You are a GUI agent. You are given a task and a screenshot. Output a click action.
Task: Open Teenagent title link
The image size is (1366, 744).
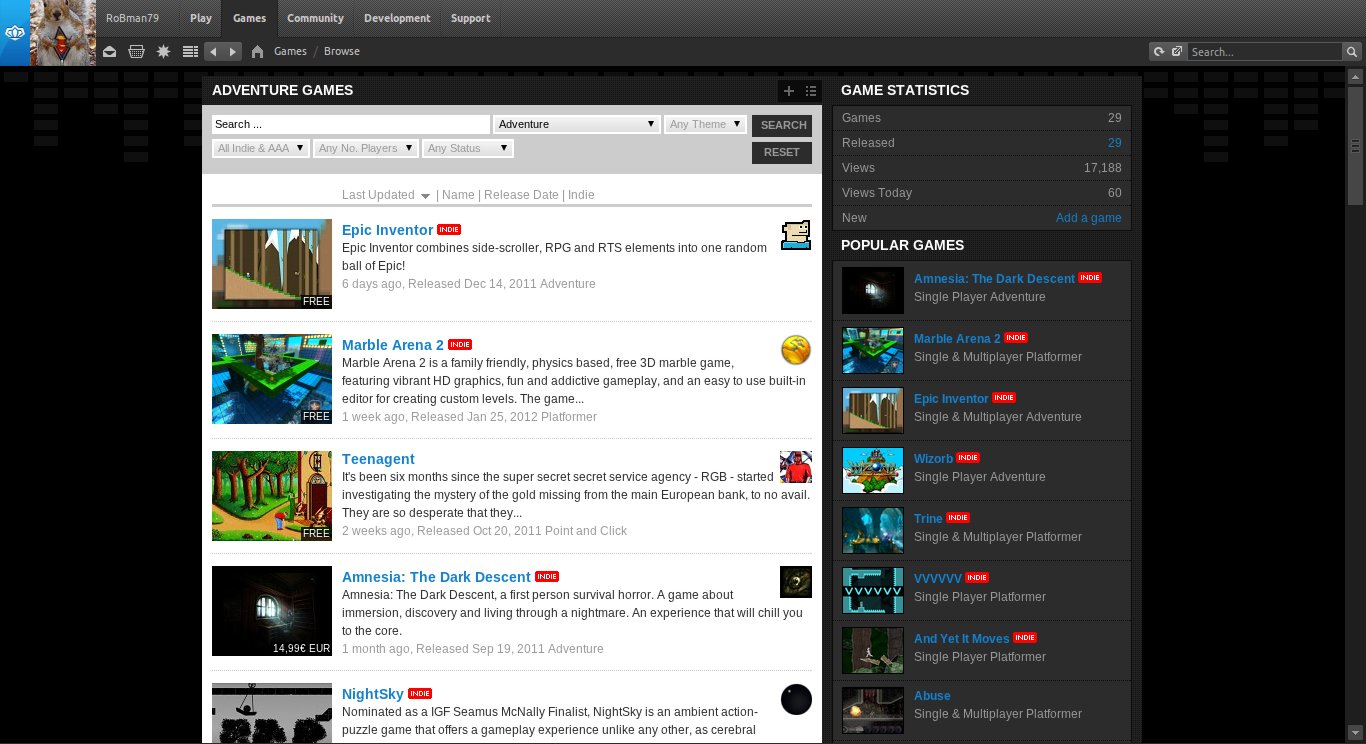378,459
